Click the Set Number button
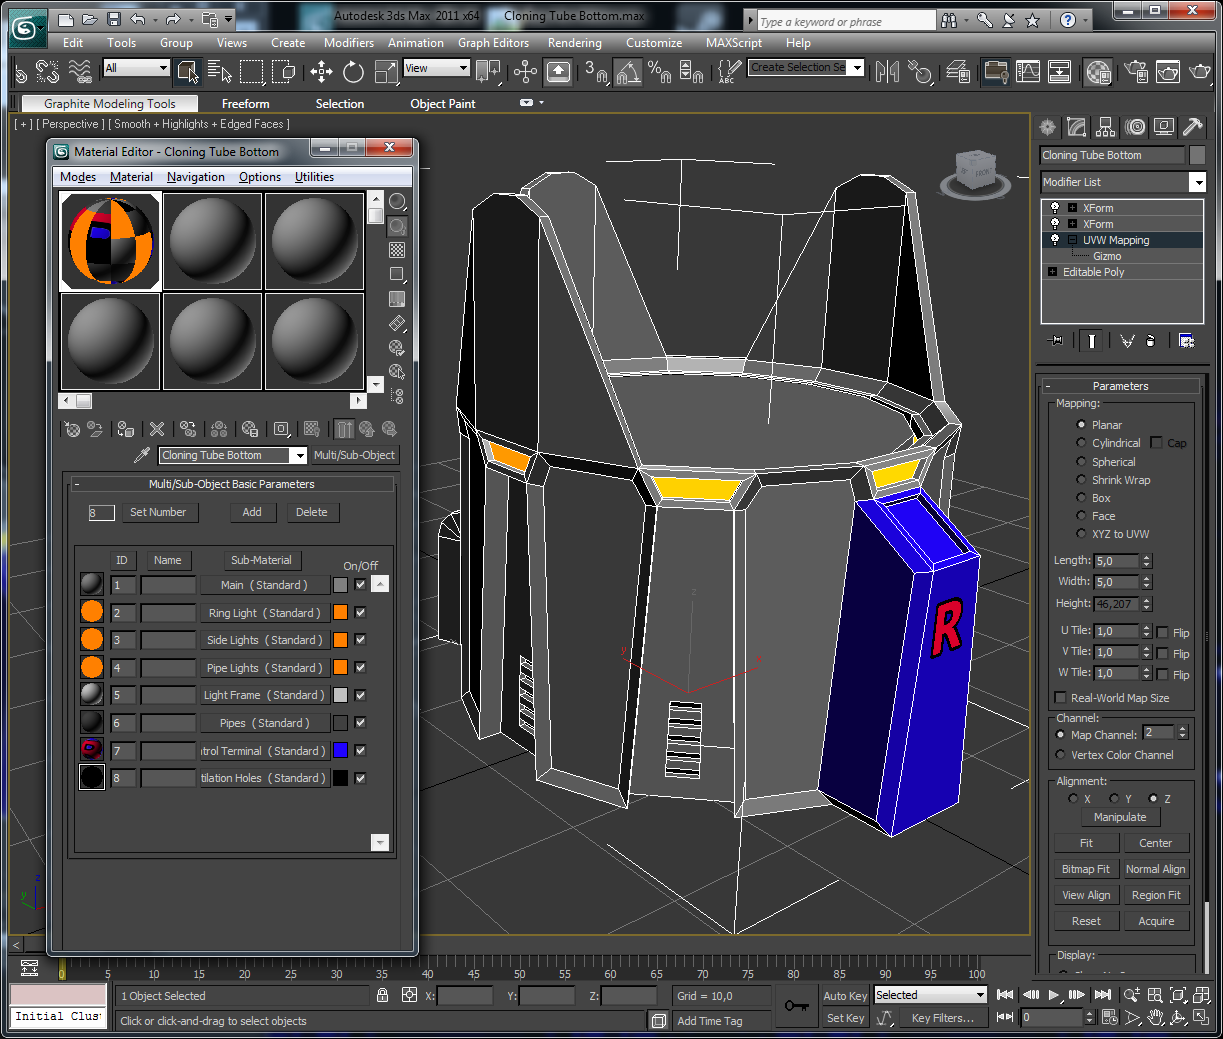The image size is (1223, 1039). [x=158, y=512]
